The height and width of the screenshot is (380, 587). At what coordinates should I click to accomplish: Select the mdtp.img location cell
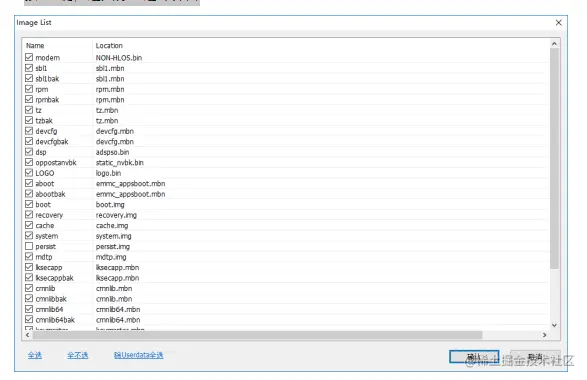(111, 257)
